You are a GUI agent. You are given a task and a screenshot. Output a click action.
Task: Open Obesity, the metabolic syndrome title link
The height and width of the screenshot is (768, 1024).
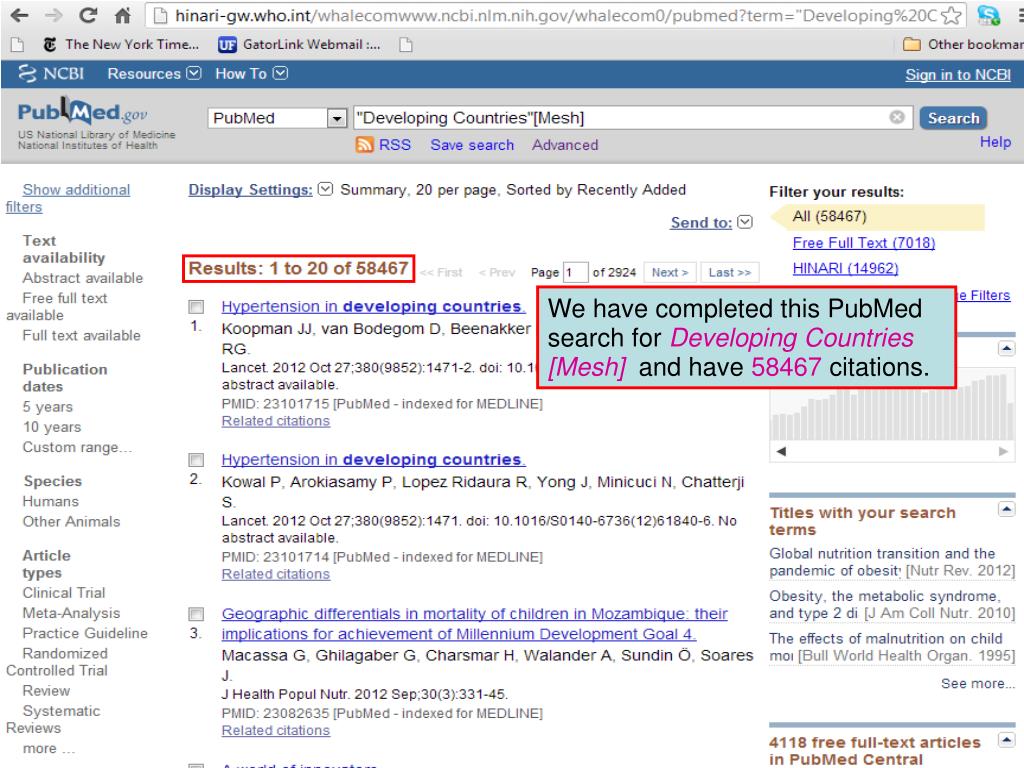pos(884,605)
